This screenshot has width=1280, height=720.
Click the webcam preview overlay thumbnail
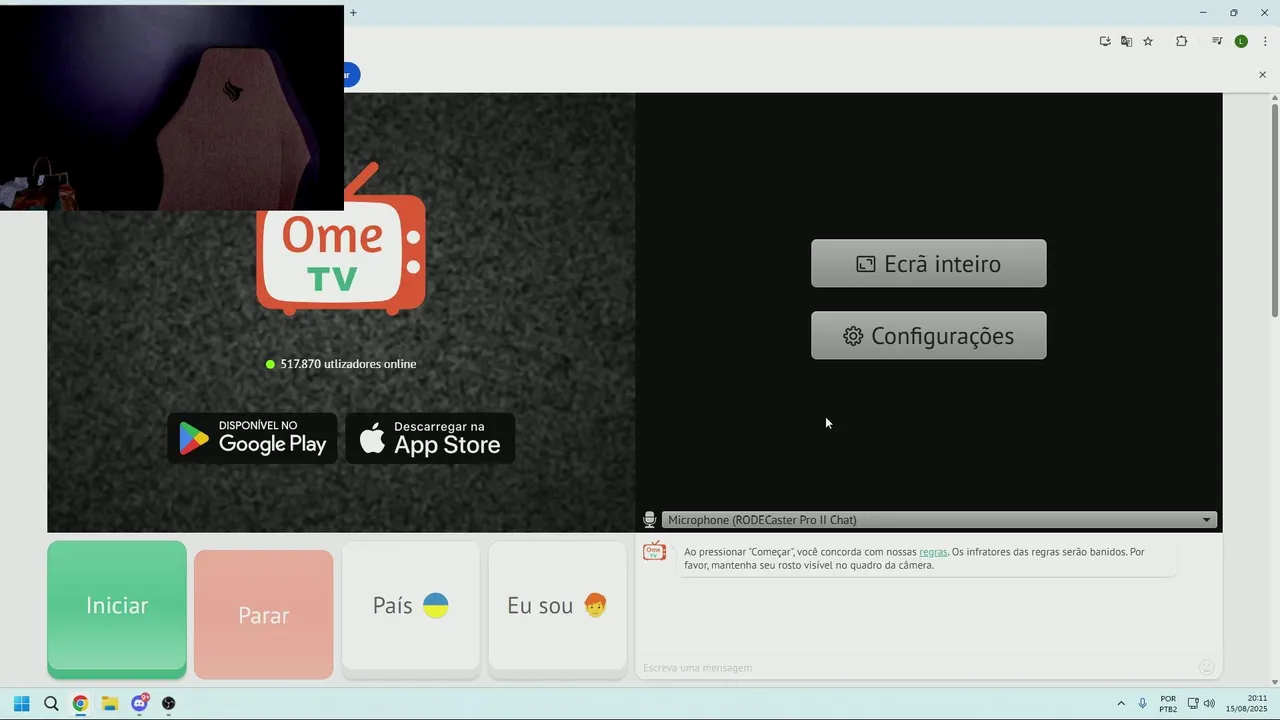(172, 108)
